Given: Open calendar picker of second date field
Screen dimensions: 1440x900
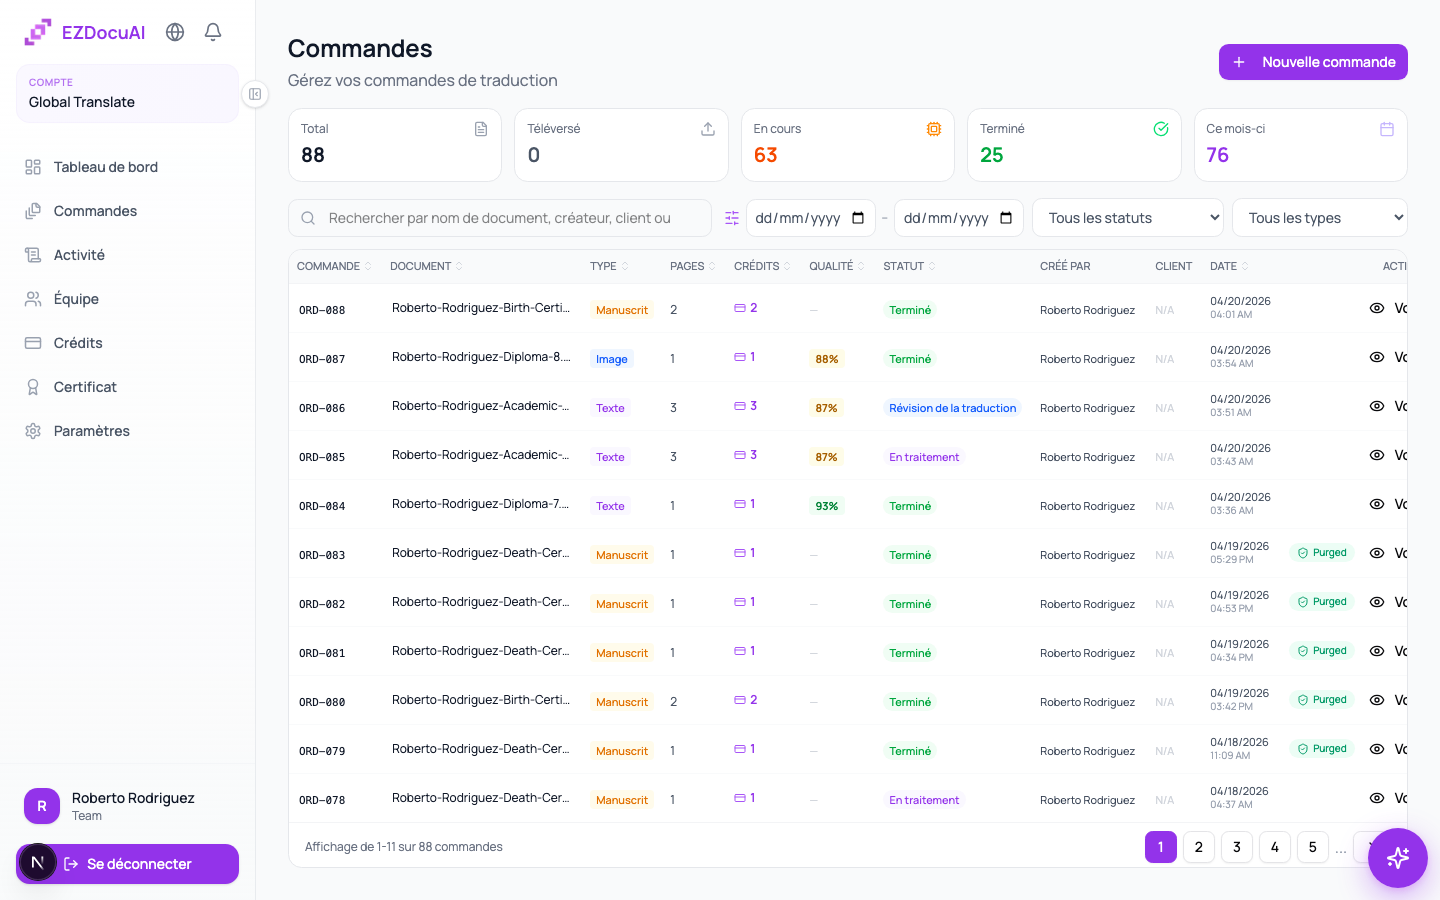Looking at the screenshot, I should [1006, 218].
